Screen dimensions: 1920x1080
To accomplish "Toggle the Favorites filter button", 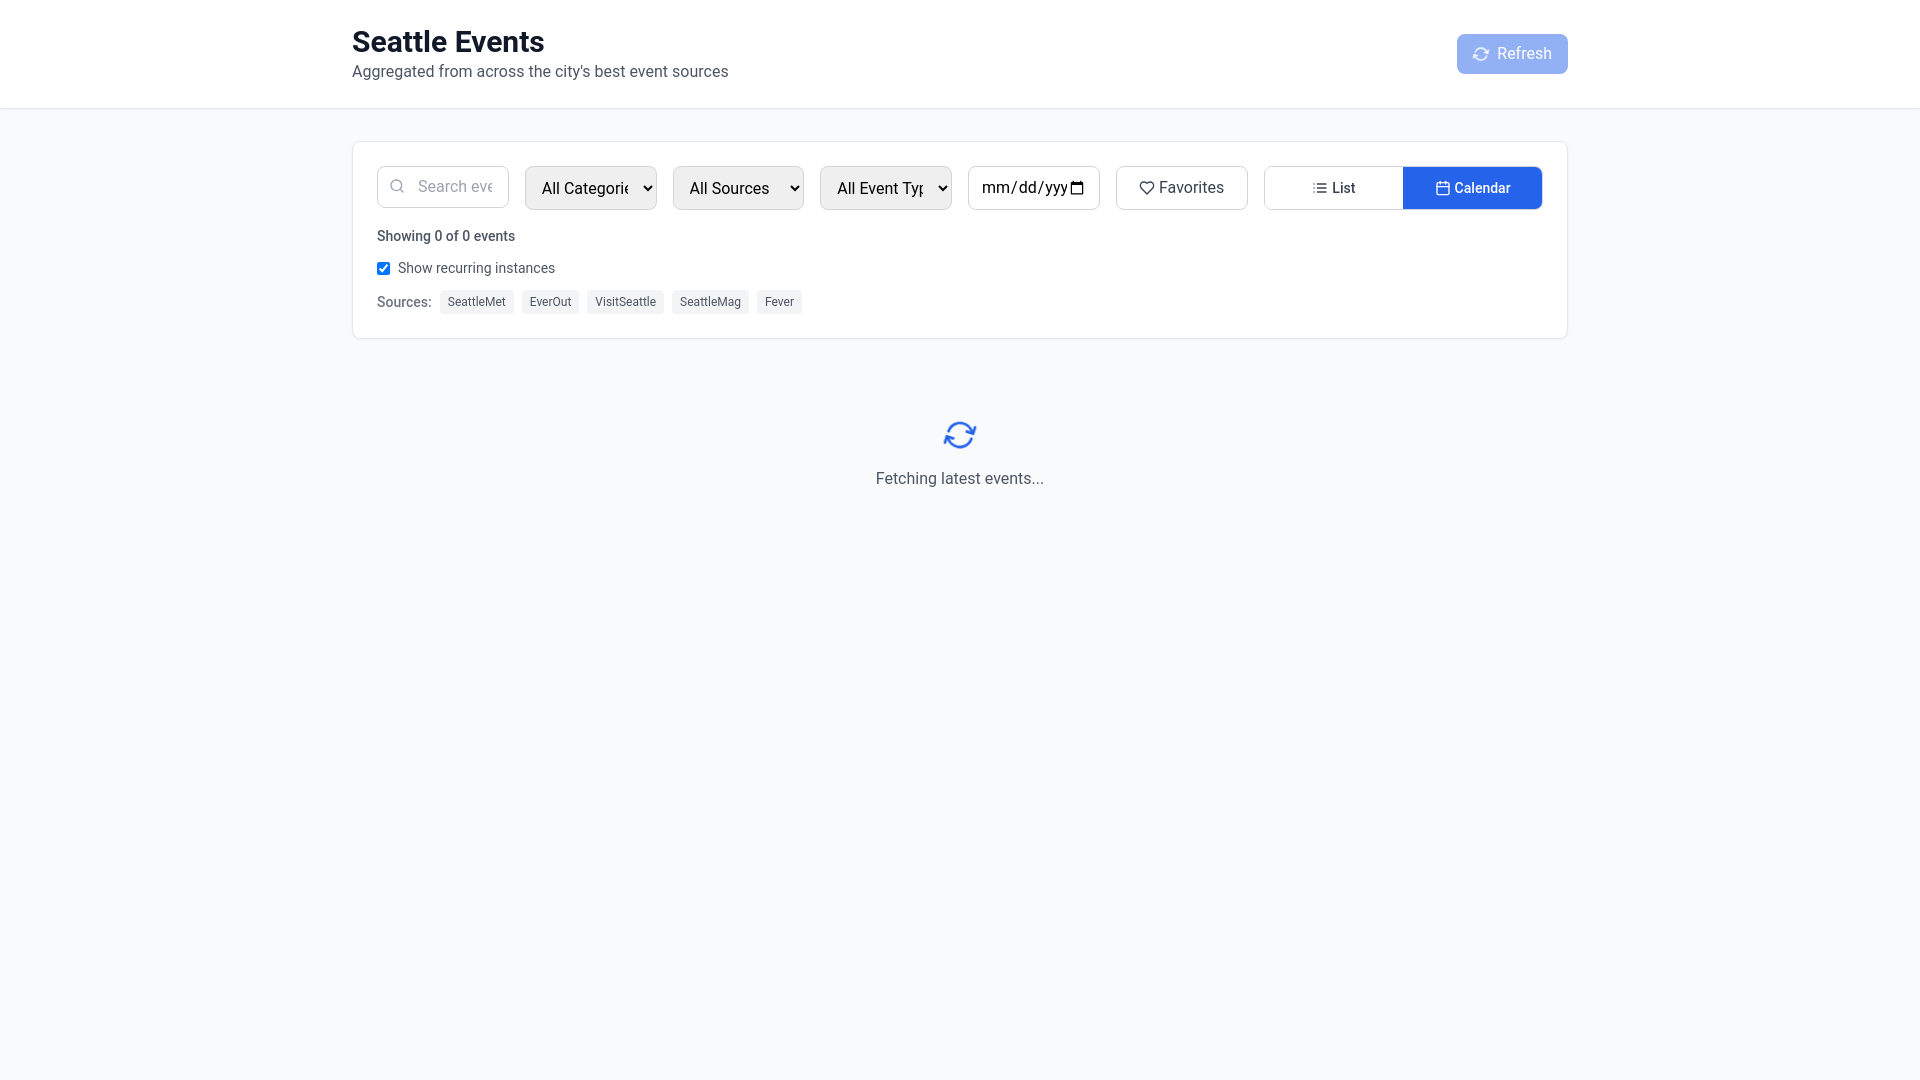I will tap(1181, 188).
